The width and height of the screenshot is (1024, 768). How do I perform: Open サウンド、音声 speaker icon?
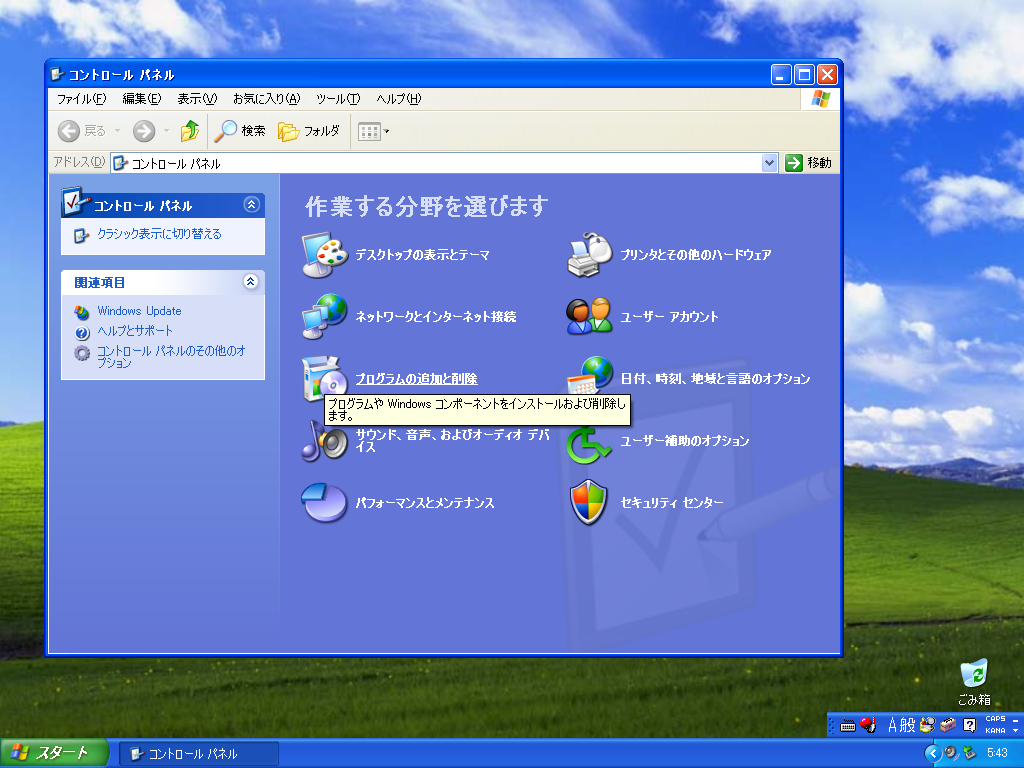[x=325, y=441]
